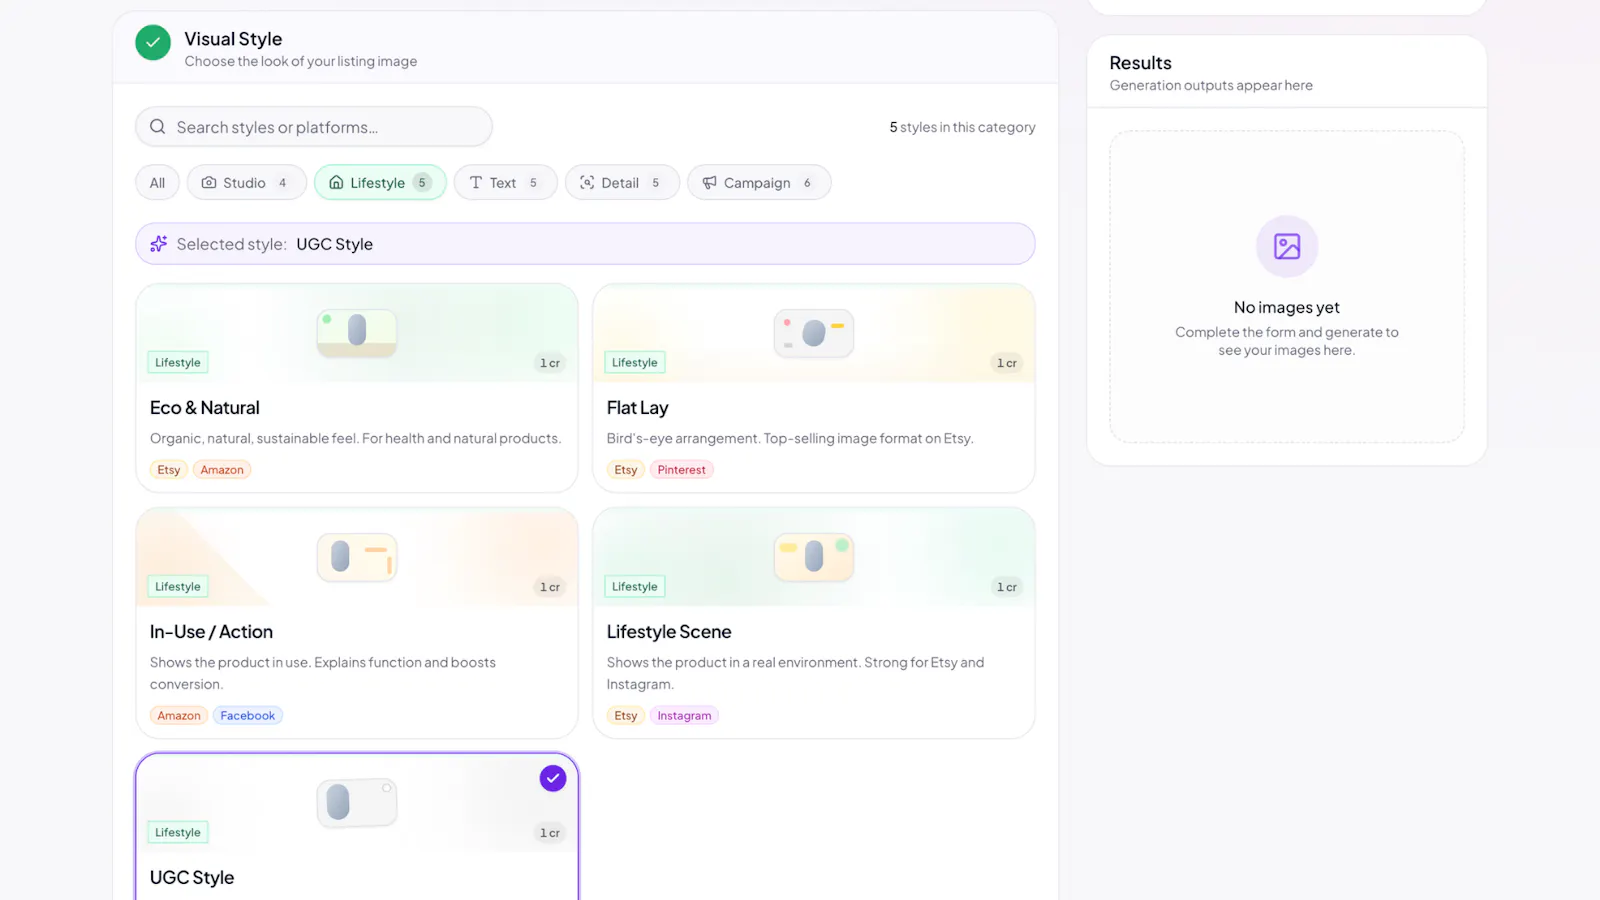Click the Results panel heading

click(1141, 63)
